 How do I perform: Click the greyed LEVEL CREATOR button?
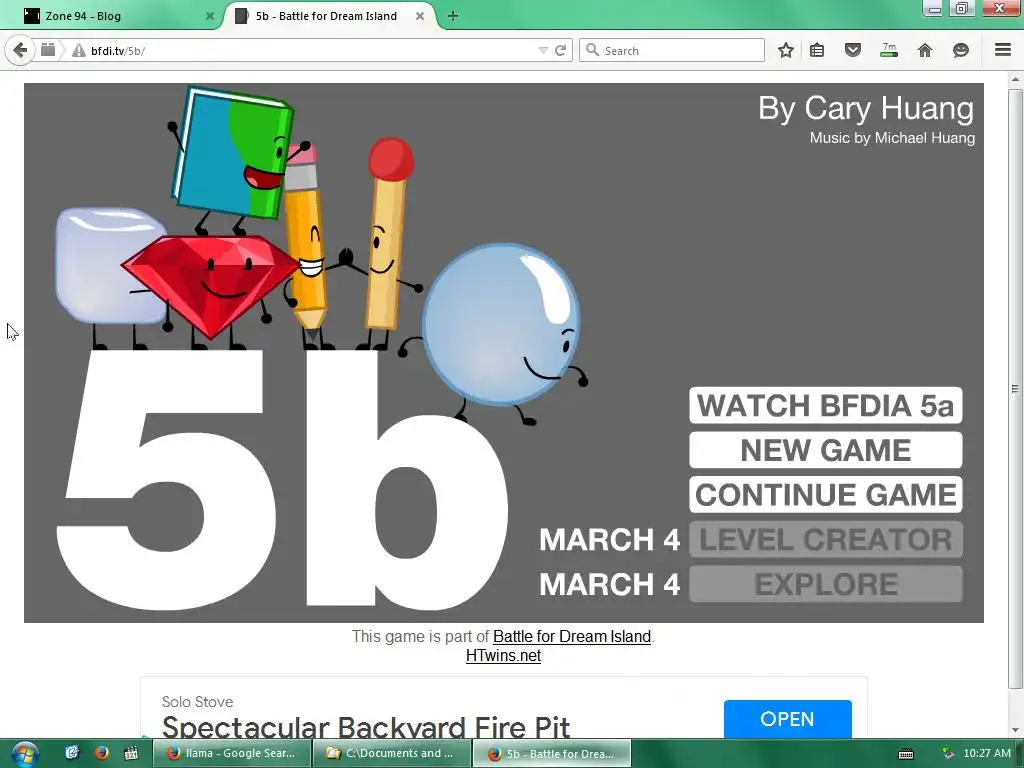825,539
